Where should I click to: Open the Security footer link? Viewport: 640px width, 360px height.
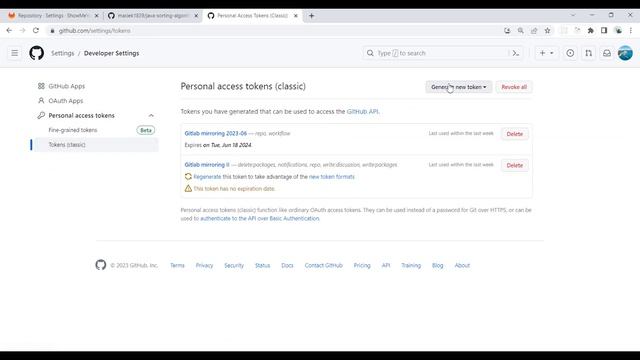tap(234, 265)
